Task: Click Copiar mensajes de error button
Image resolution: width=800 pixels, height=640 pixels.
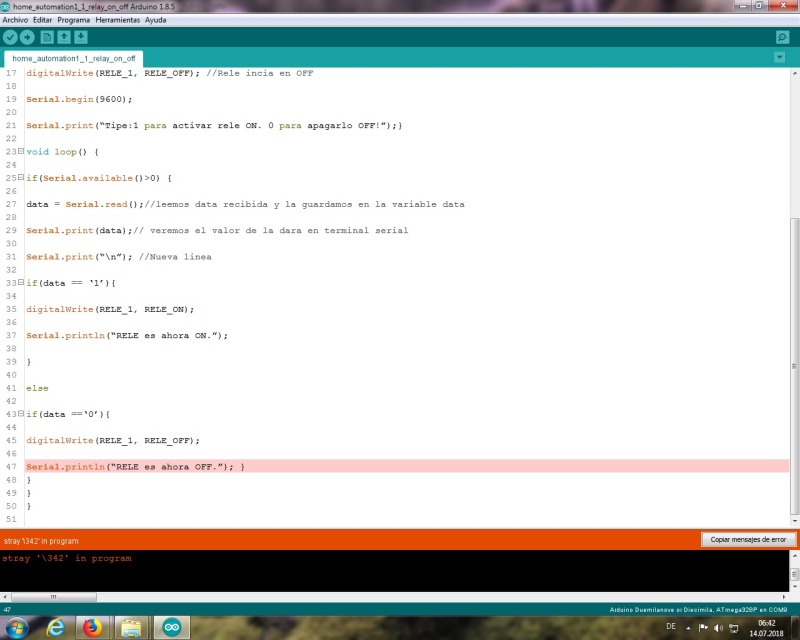Action: 748,539
